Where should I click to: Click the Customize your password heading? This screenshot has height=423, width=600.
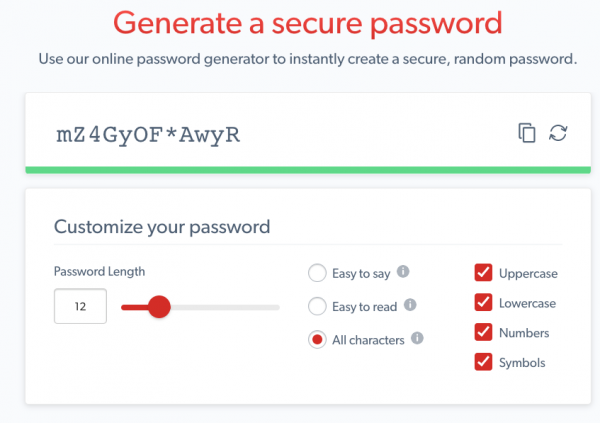[x=162, y=226]
